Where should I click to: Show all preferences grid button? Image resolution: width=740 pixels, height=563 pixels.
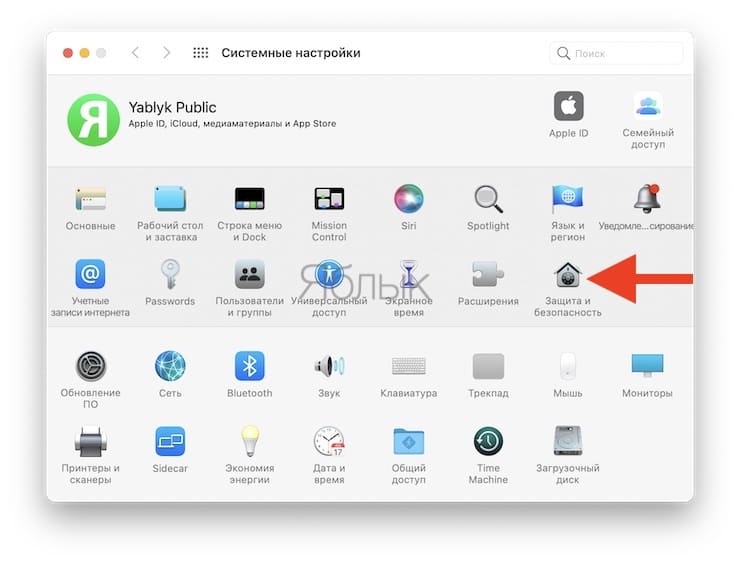click(x=201, y=52)
